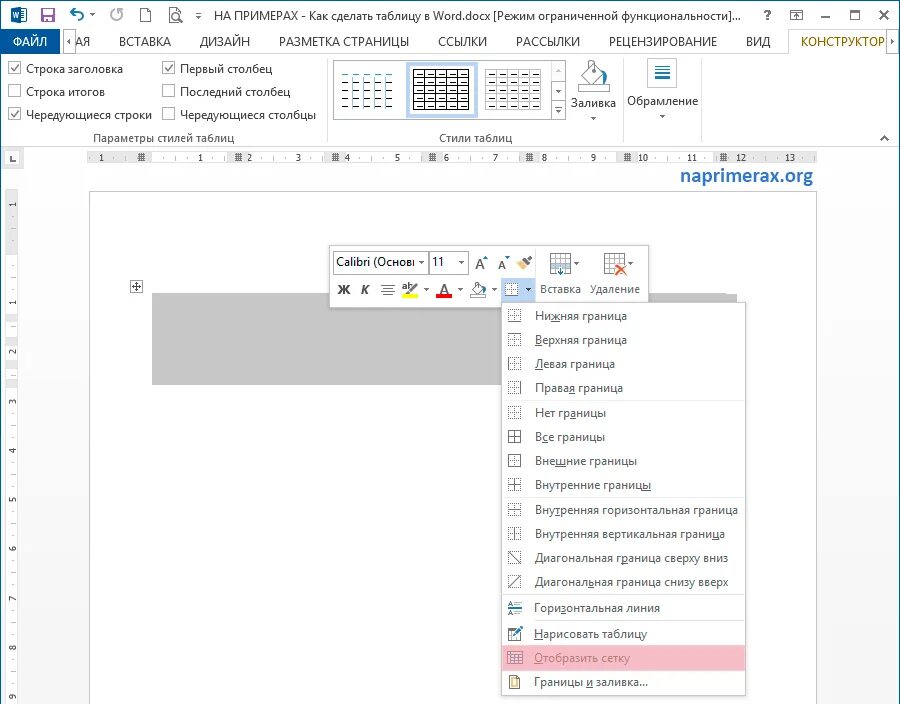
Task: Switch to the РАЗМЕТКА СТРАНИЦЫ tab
Action: click(344, 41)
